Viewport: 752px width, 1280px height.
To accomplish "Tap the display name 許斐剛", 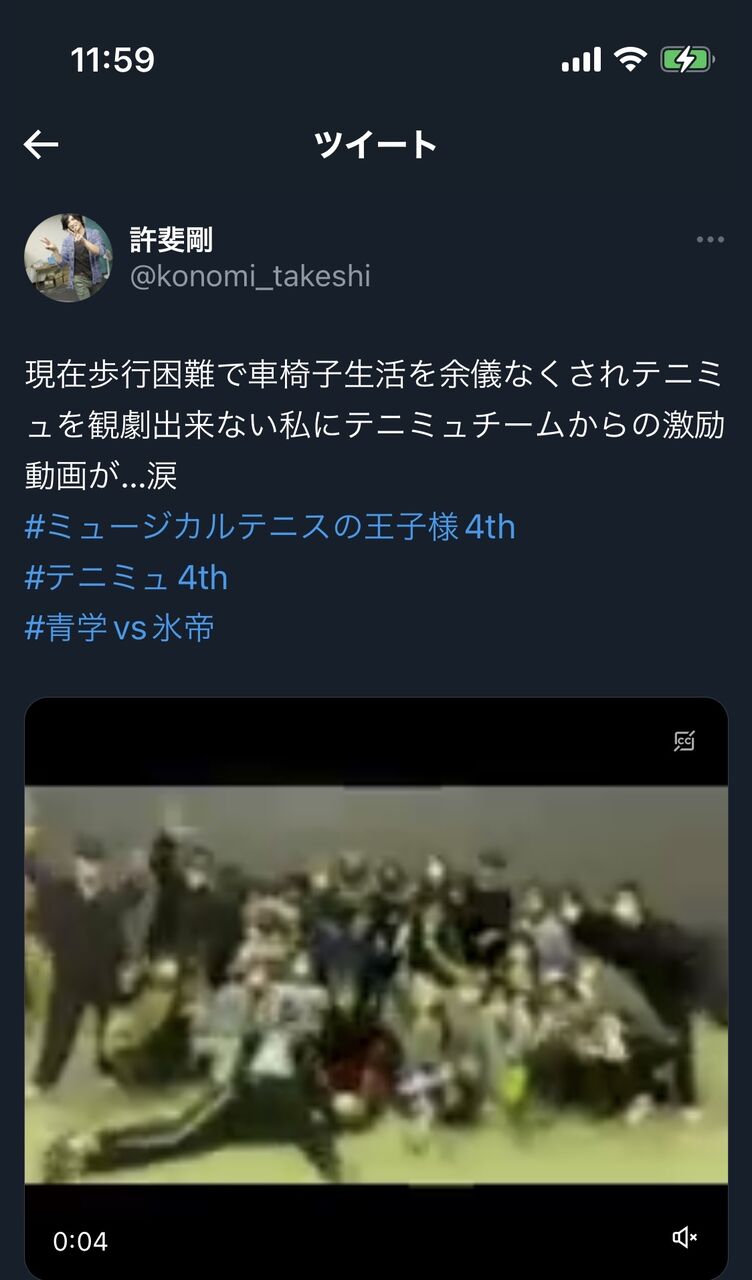I will click(171, 240).
